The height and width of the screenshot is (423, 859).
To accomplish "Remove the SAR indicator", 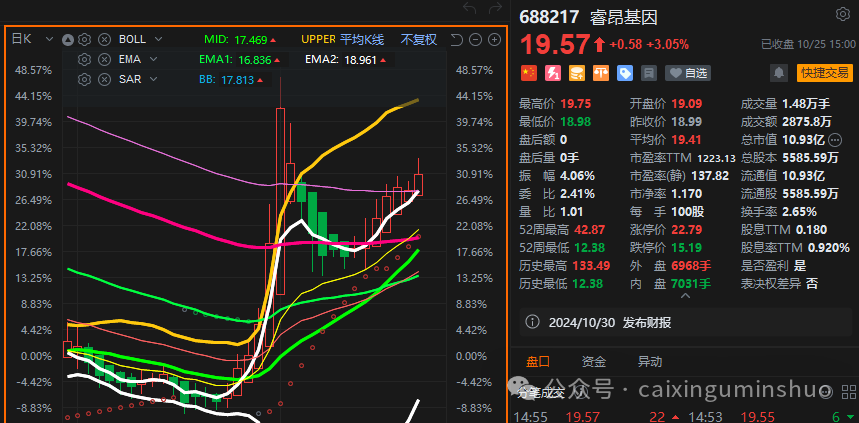I will pyautogui.click(x=104, y=79).
